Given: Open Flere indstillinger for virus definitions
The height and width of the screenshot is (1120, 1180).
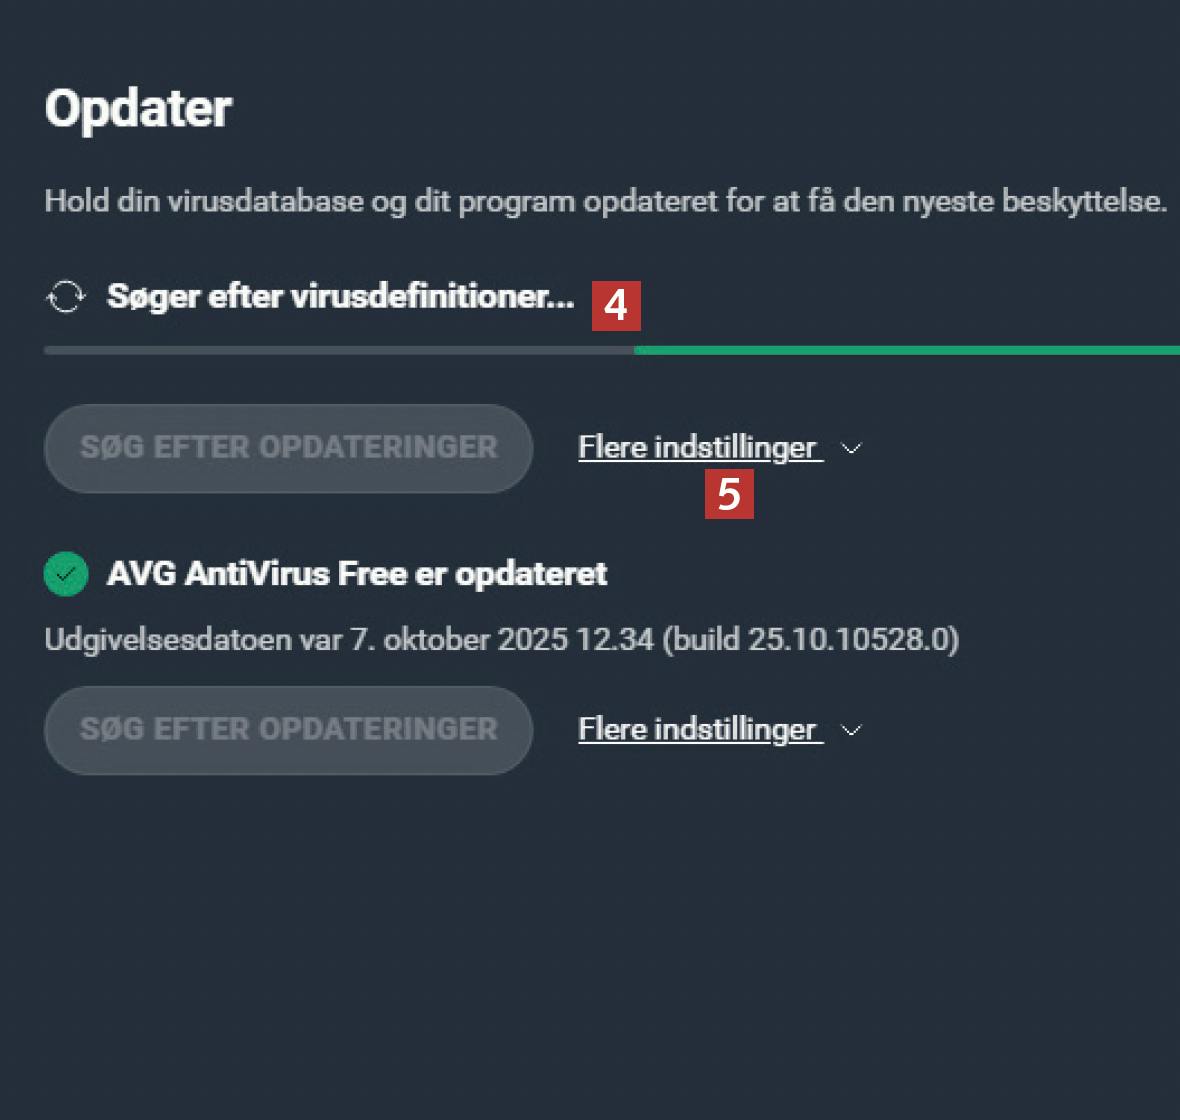Looking at the screenshot, I should [x=699, y=448].
